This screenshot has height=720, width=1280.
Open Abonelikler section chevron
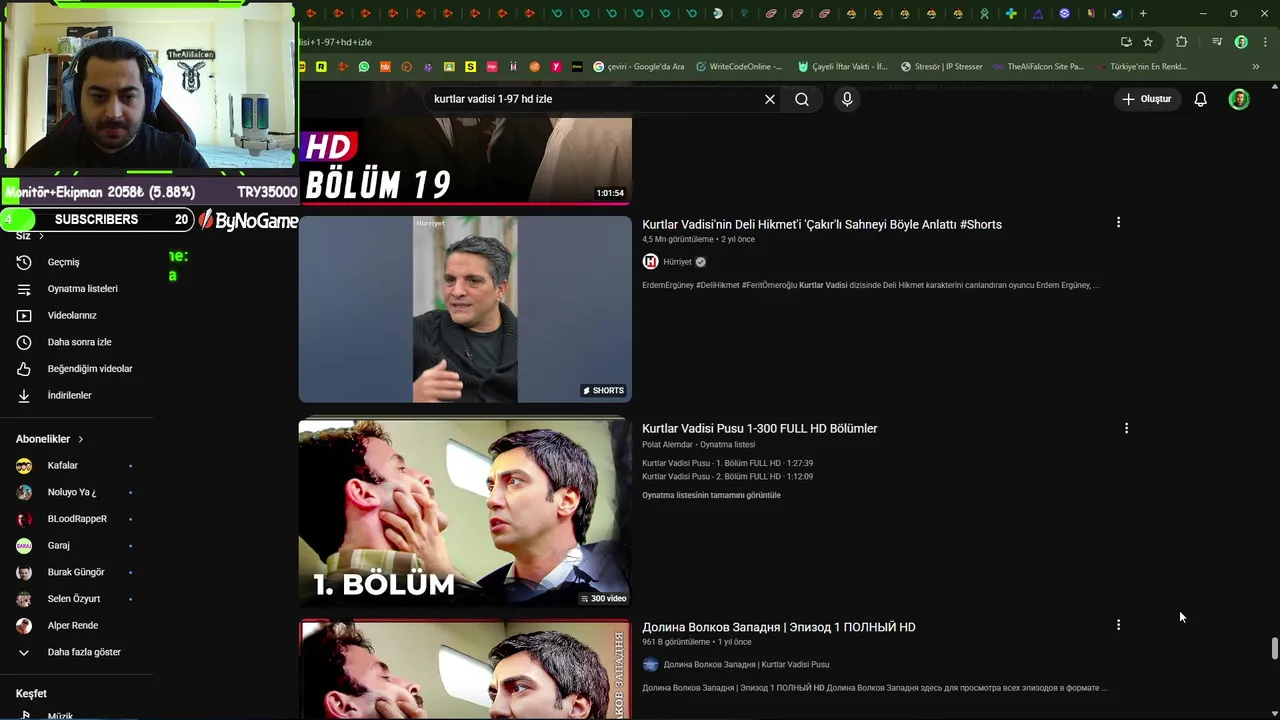[81, 439]
